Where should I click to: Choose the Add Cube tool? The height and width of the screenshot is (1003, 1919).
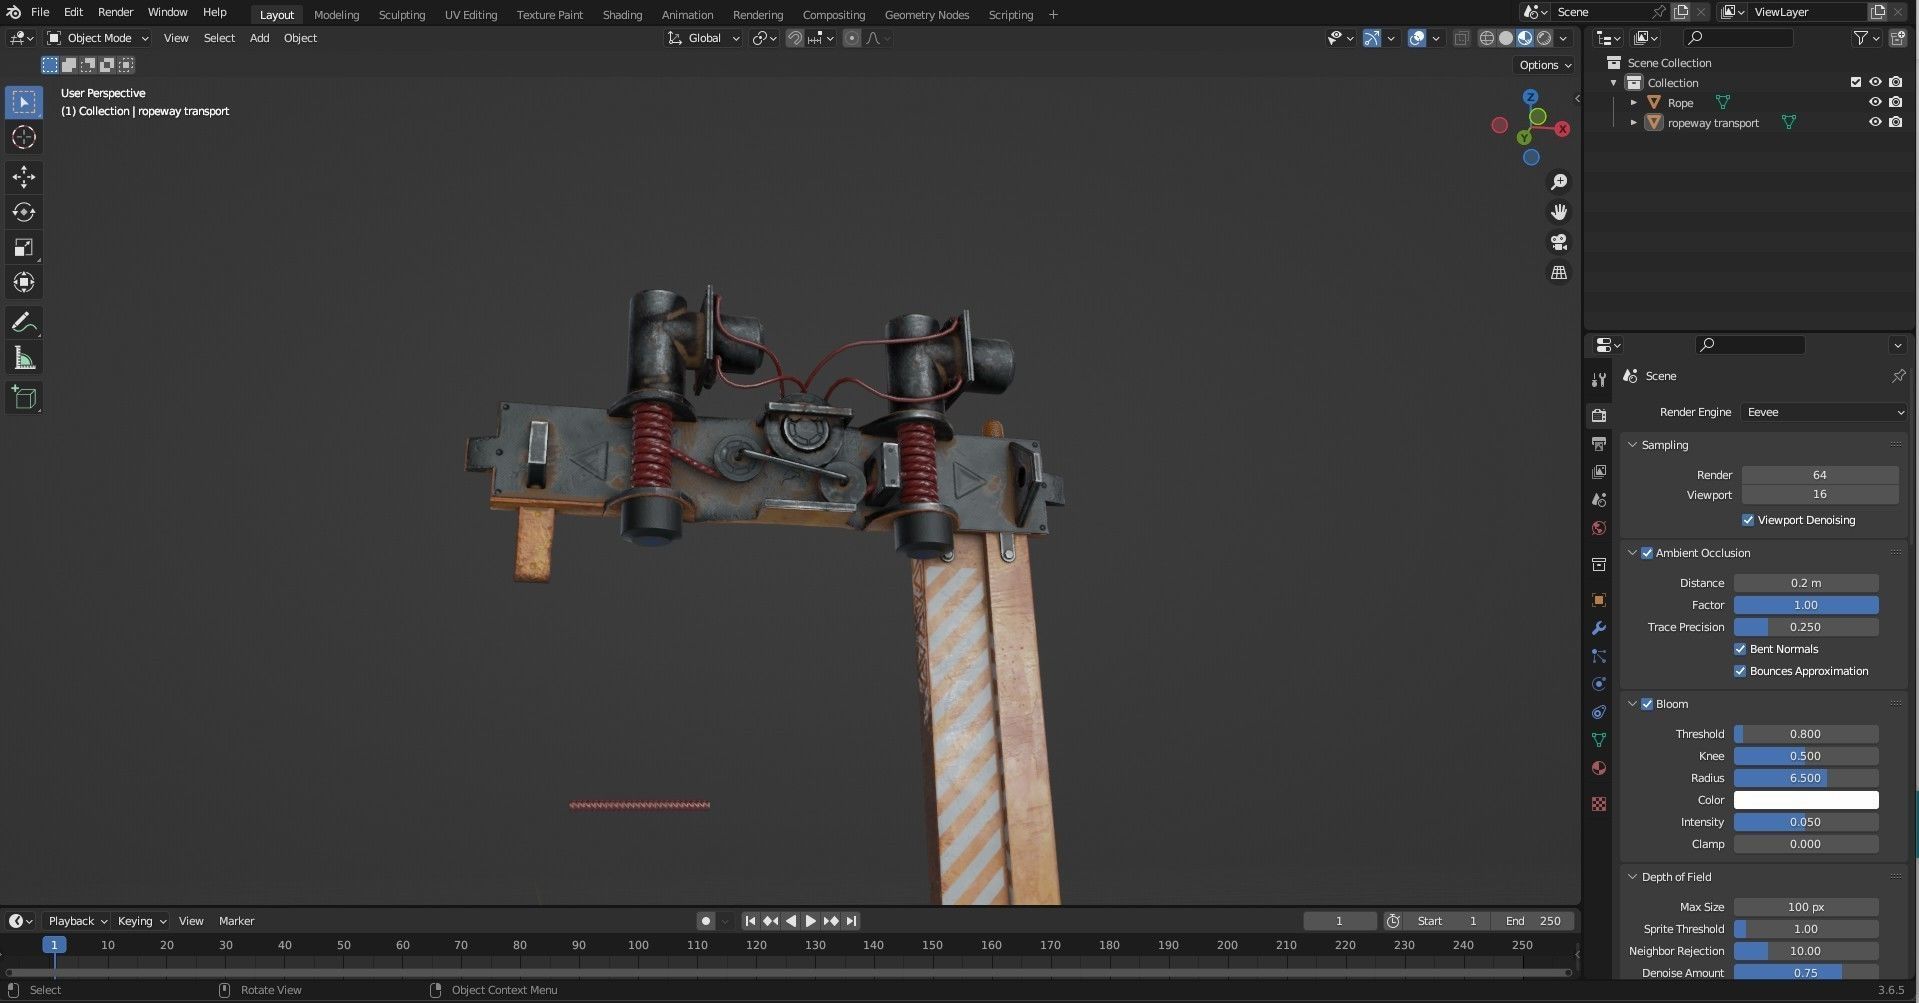[x=24, y=398]
